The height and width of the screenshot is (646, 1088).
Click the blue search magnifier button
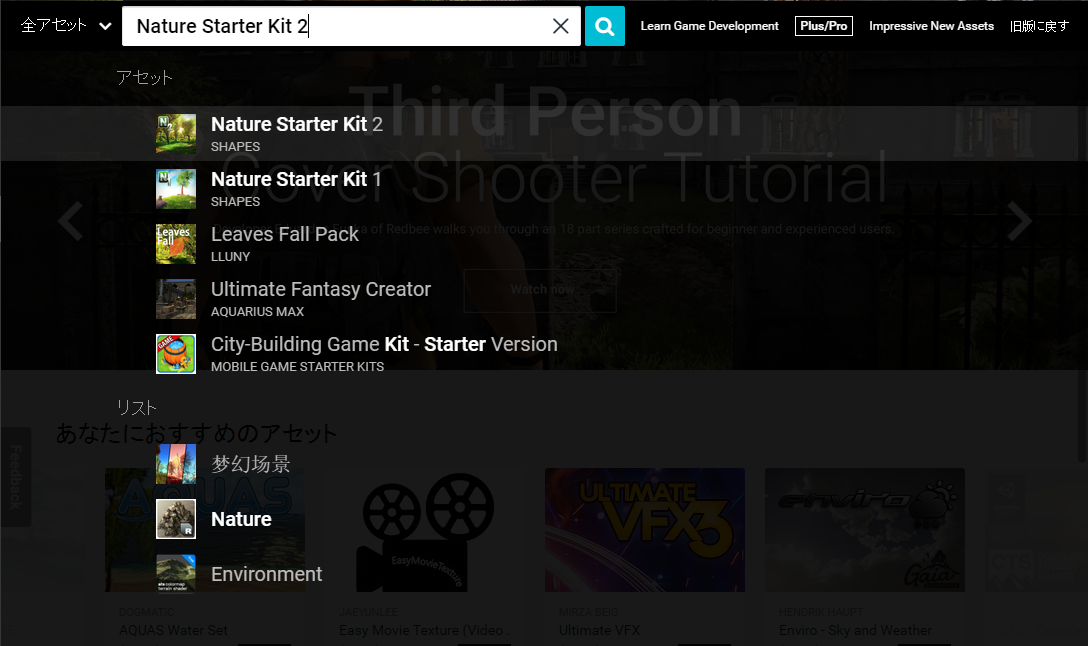click(604, 26)
